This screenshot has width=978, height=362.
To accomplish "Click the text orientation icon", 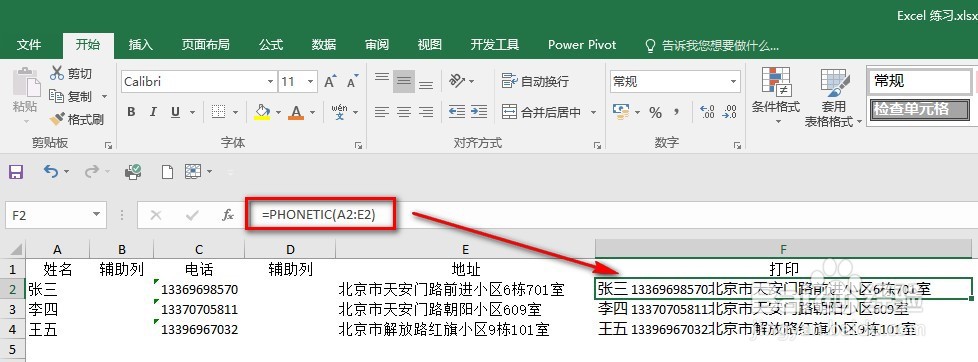I will [457, 81].
